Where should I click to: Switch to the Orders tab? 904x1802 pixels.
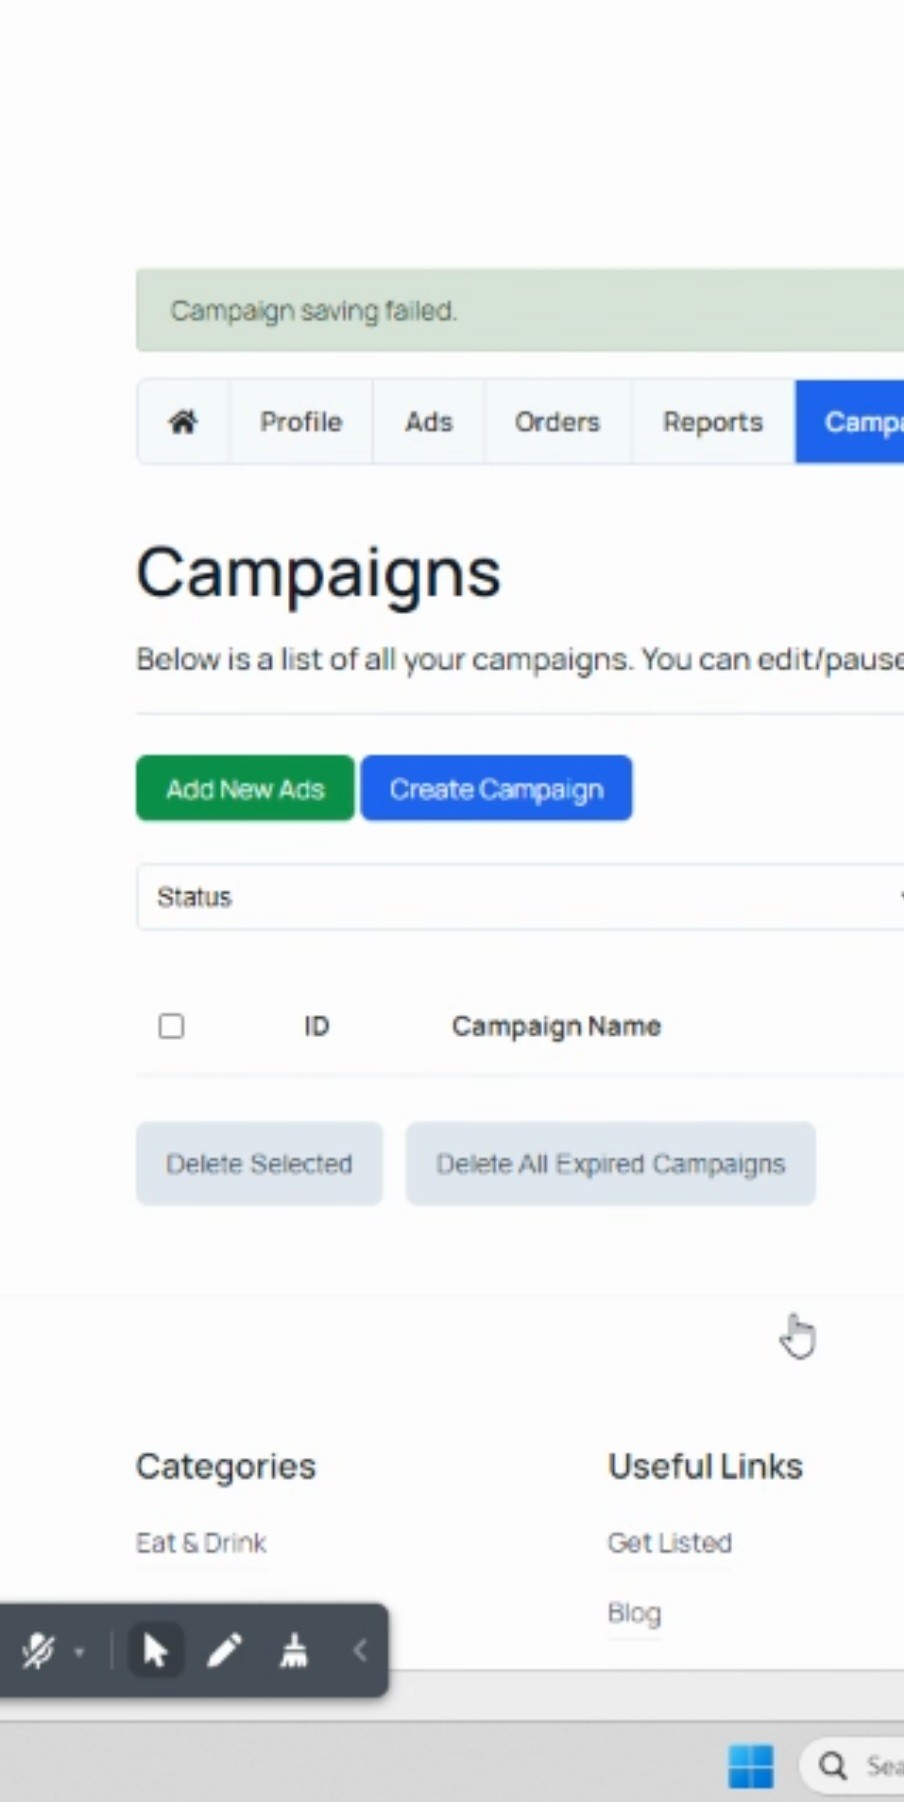pyautogui.click(x=557, y=422)
